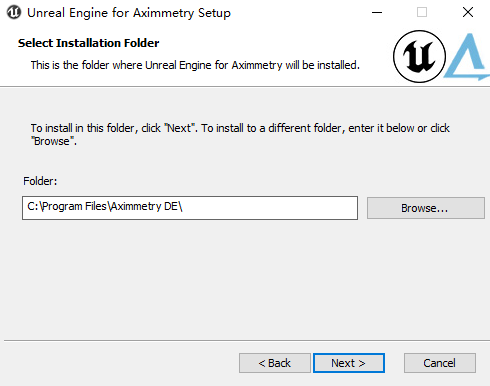Click the empty gray area below folder field
Screen dimensions: 490x386
point(245,280)
